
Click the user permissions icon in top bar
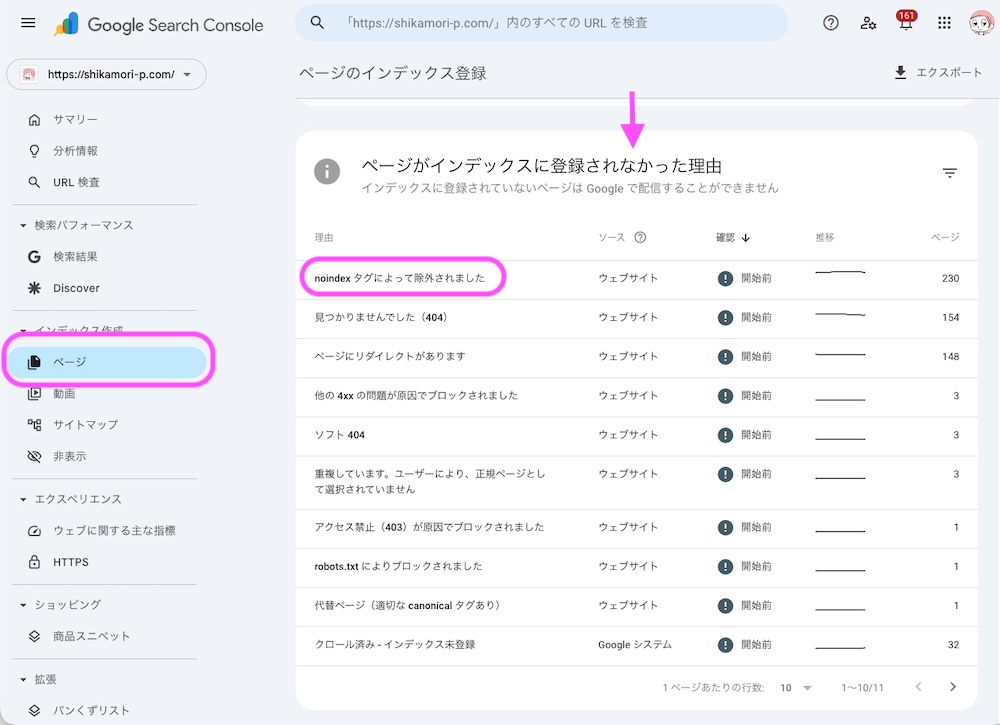pyautogui.click(x=868, y=24)
